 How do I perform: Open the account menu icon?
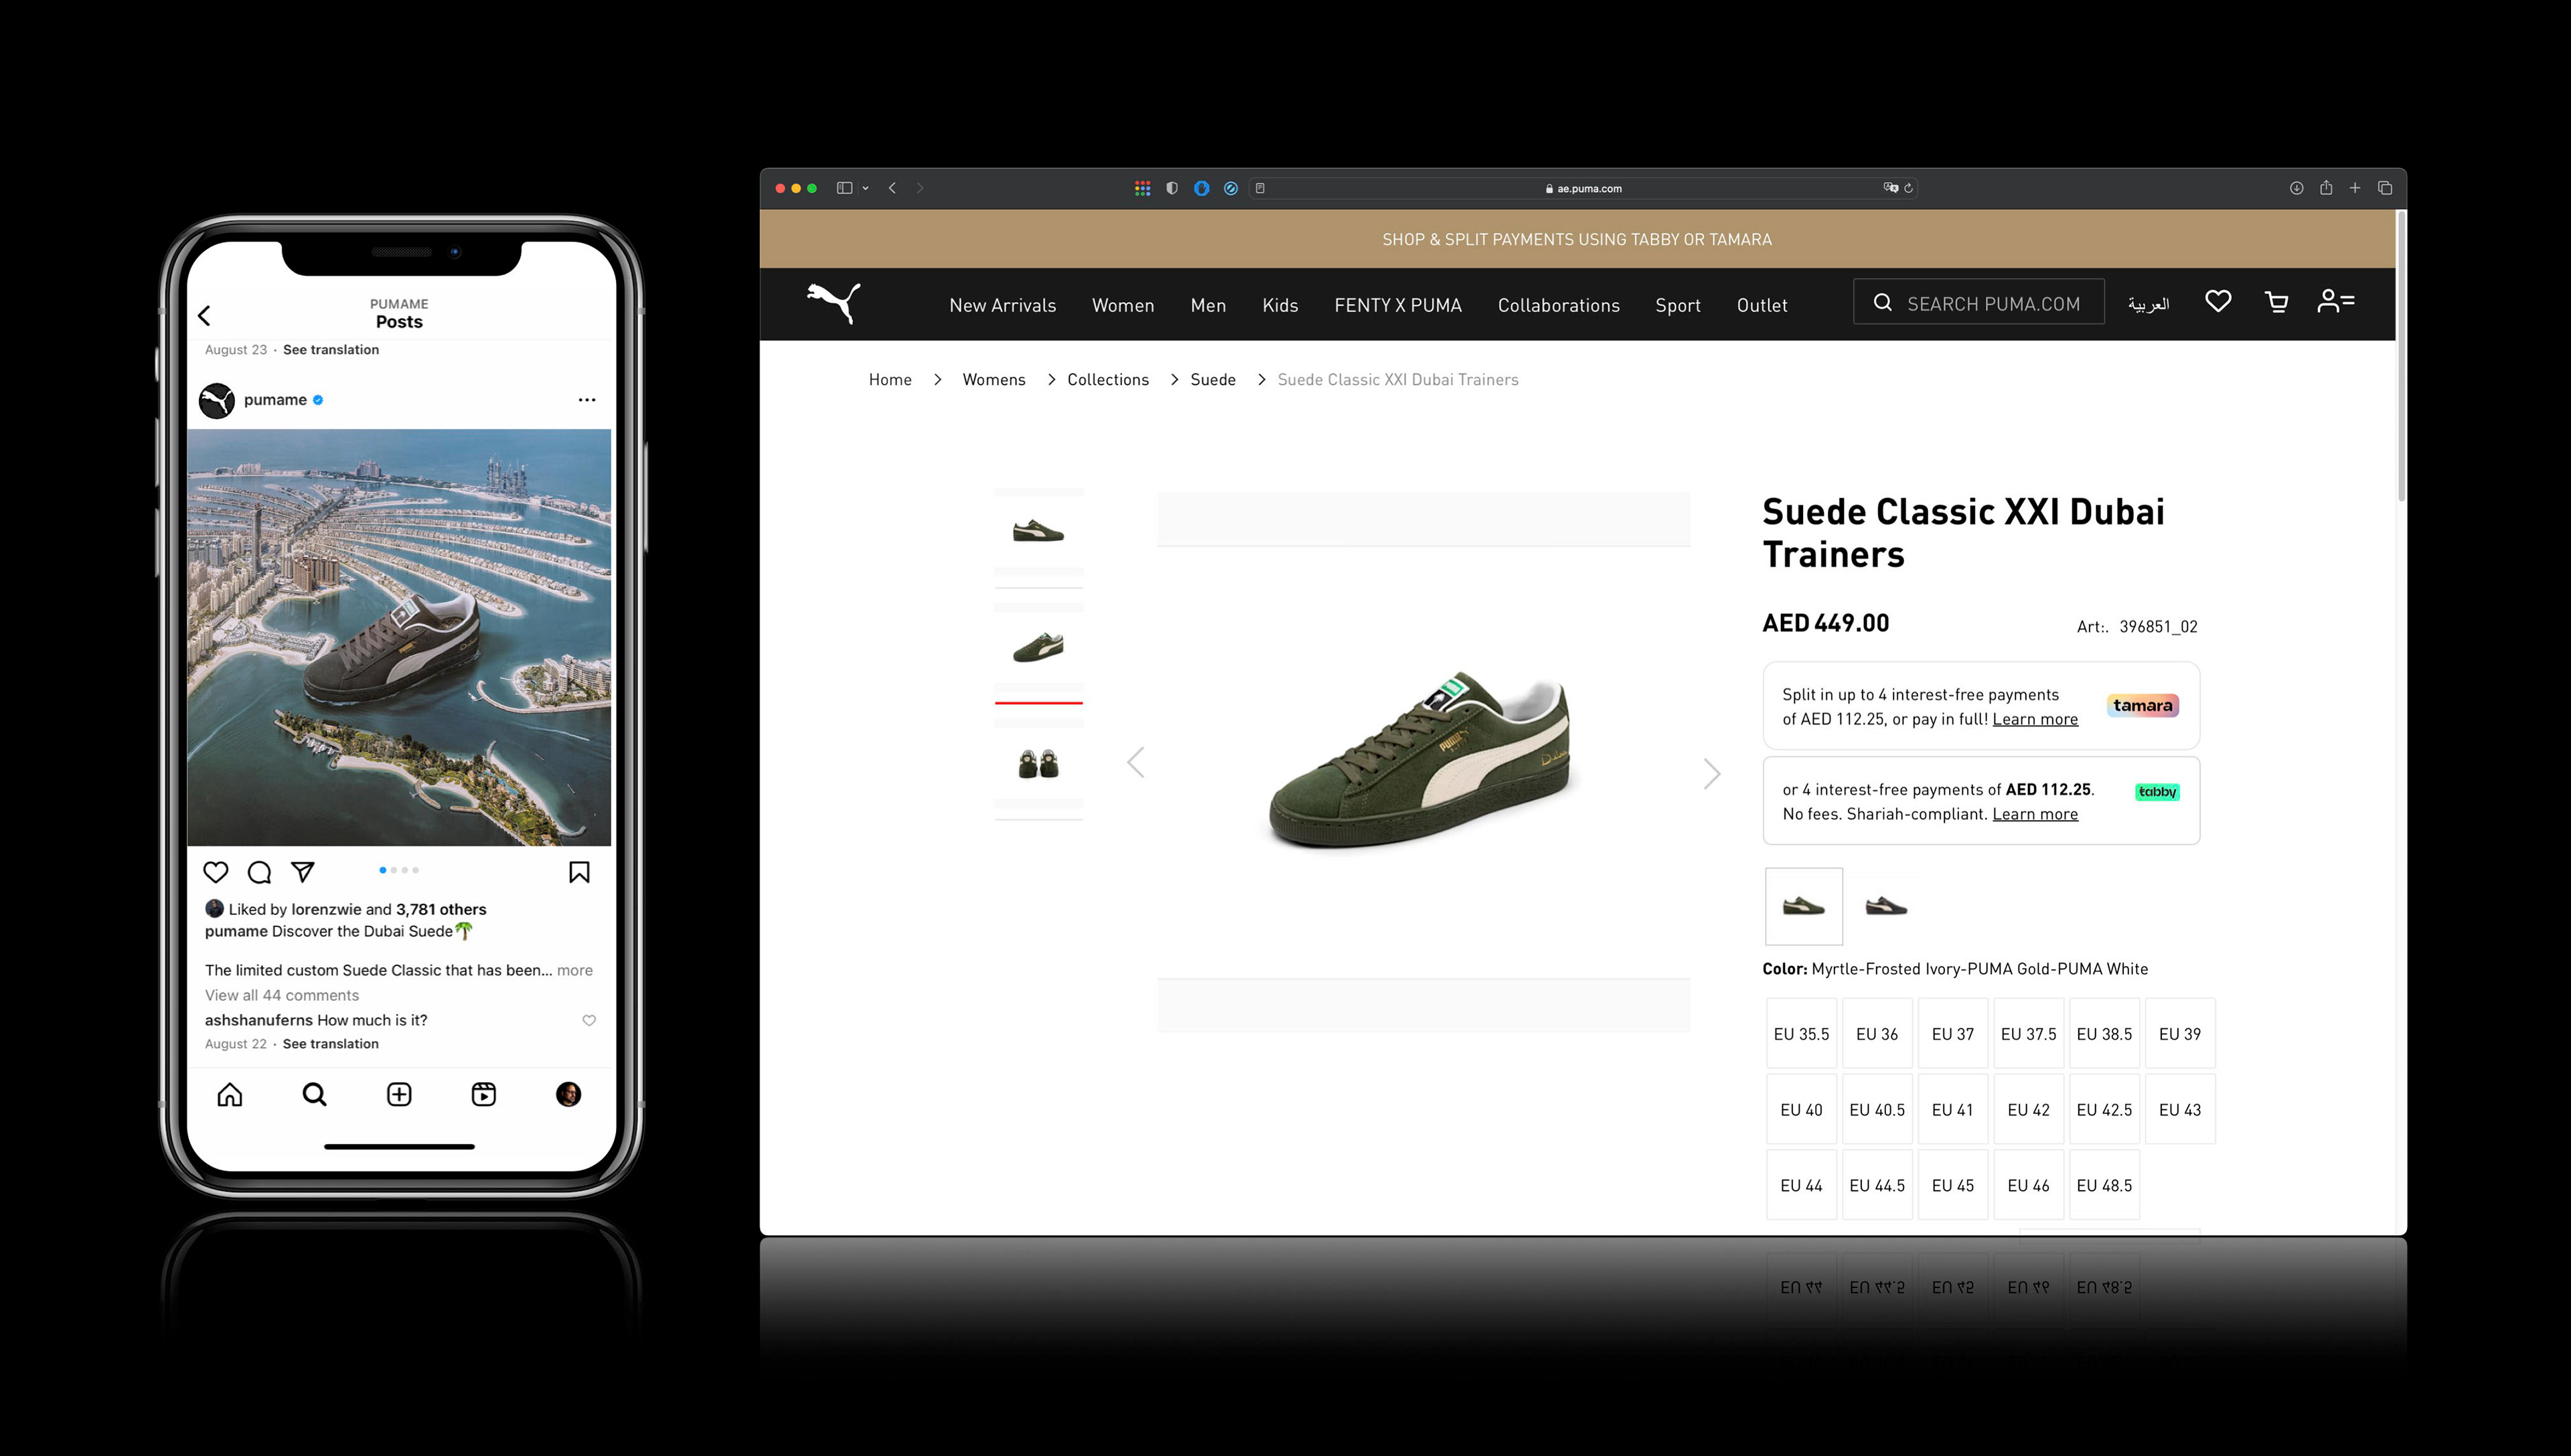point(2336,301)
